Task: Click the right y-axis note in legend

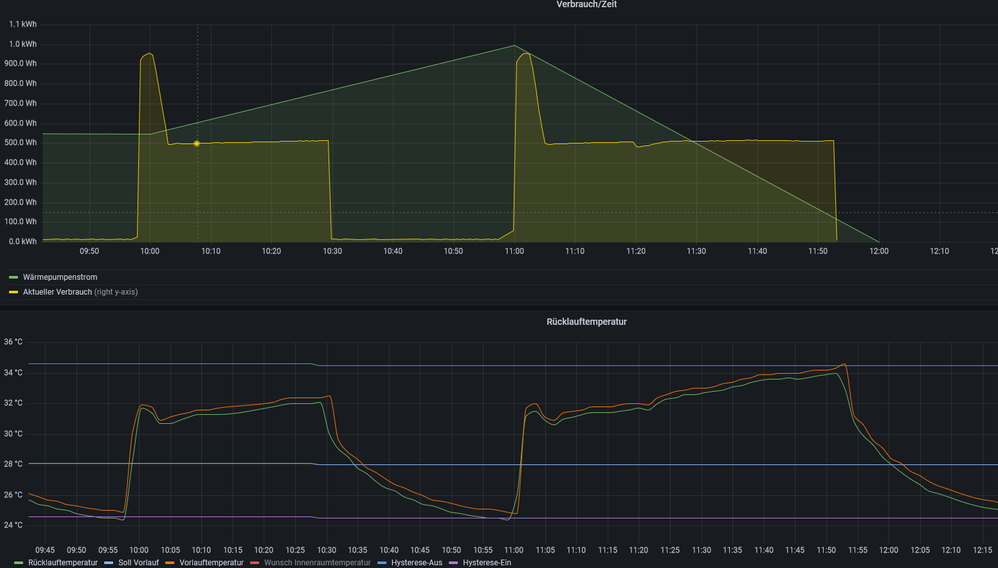Action: (116, 292)
